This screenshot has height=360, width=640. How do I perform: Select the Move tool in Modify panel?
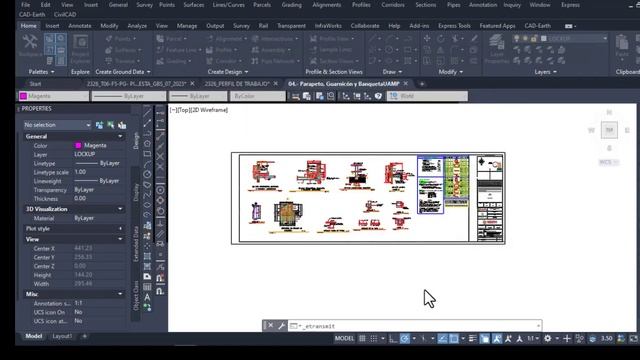click(x=427, y=39)
